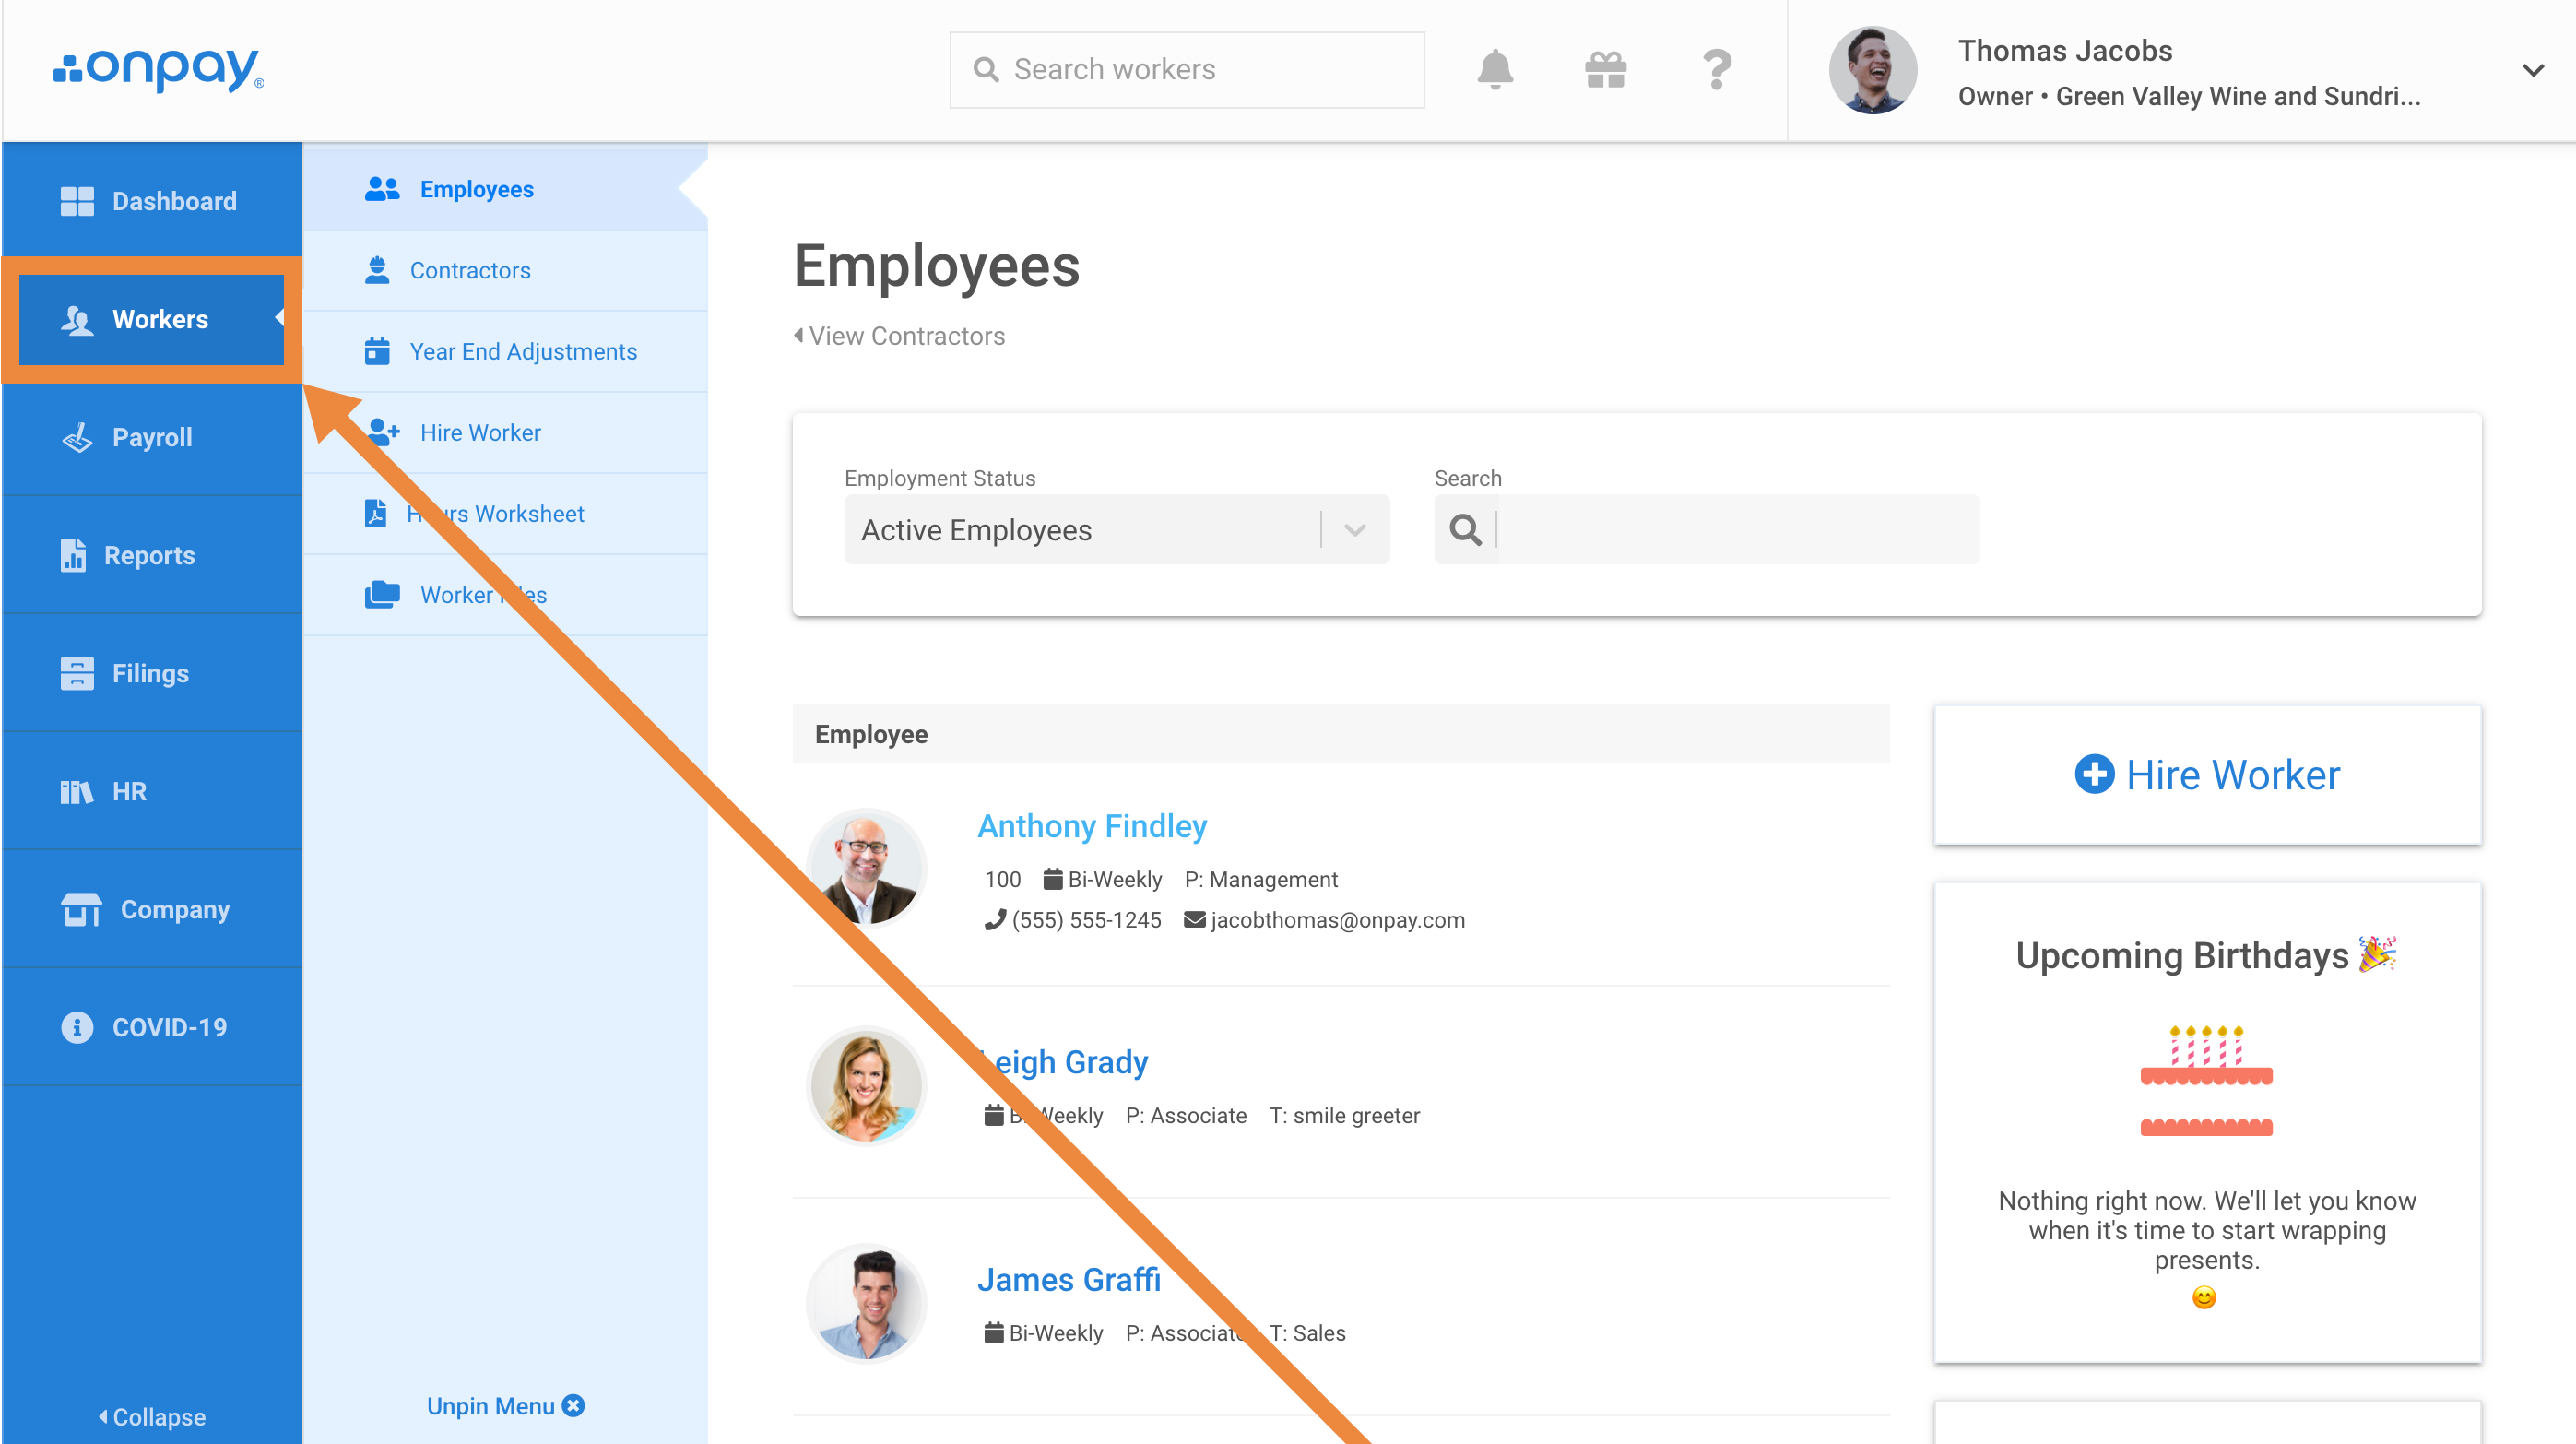Open Company in sidebar
Image resolution: width=2576 pixels, height=1444 pixels.
[x=153, y=909]
